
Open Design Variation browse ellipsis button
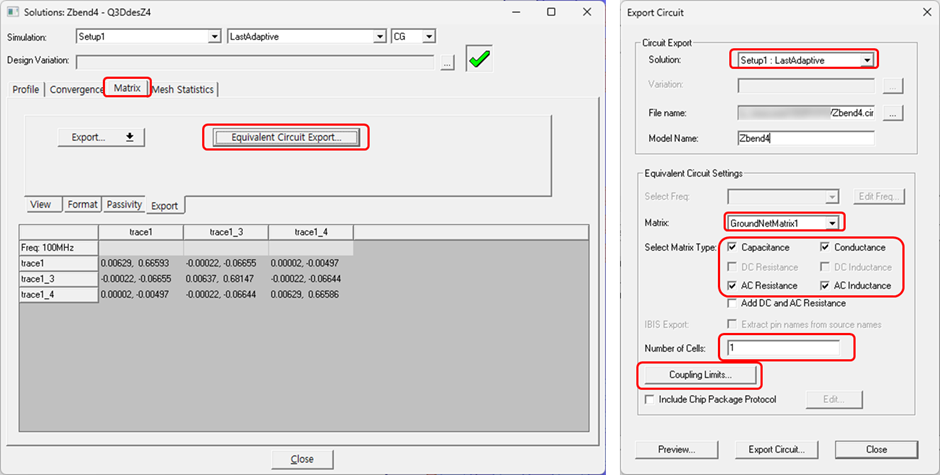pos(447,62)
